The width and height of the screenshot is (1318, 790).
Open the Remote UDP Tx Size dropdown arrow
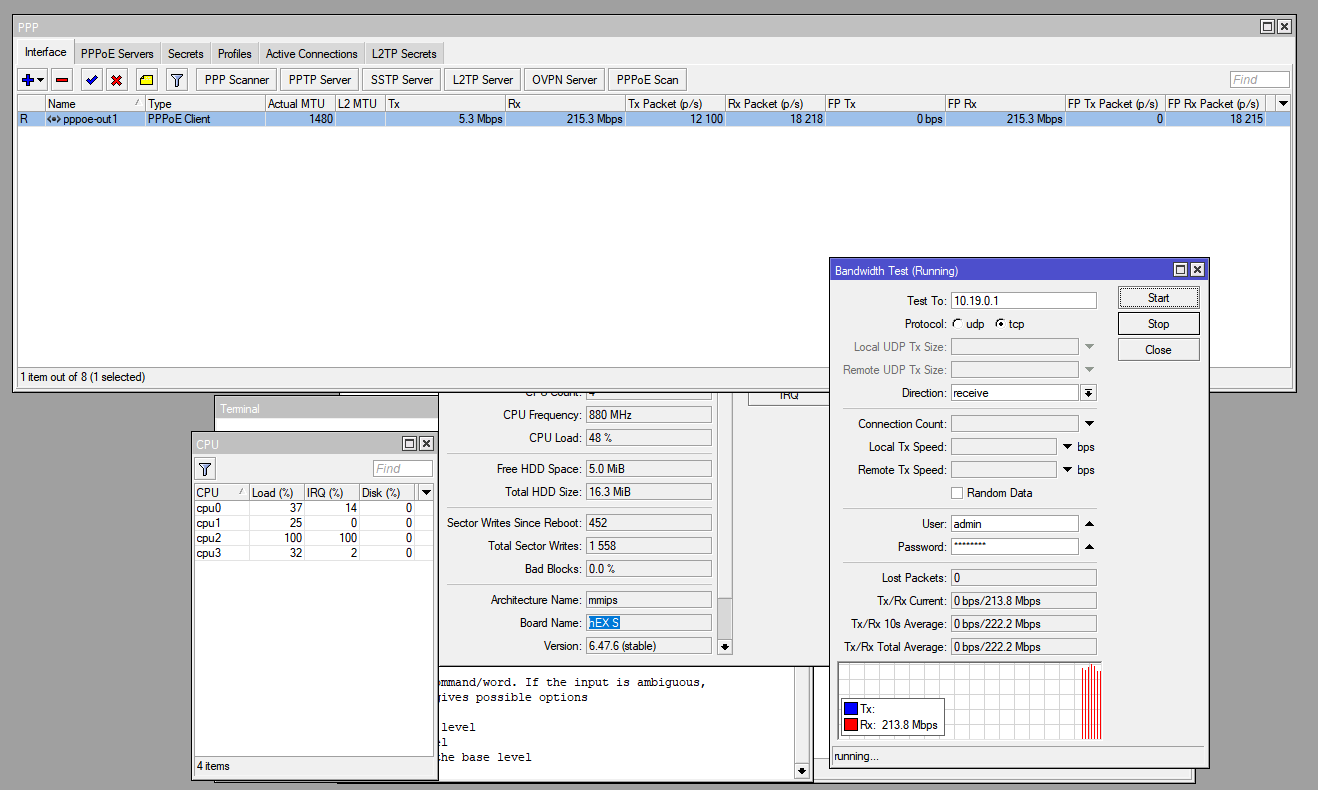(x=1089, y=370)
